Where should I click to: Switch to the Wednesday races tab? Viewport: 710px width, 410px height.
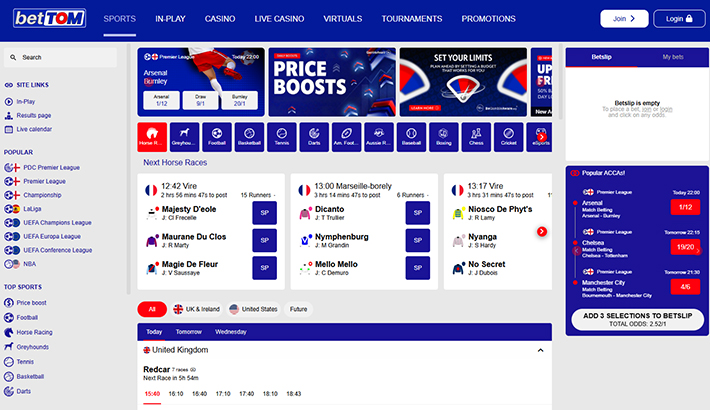(231, 332)
